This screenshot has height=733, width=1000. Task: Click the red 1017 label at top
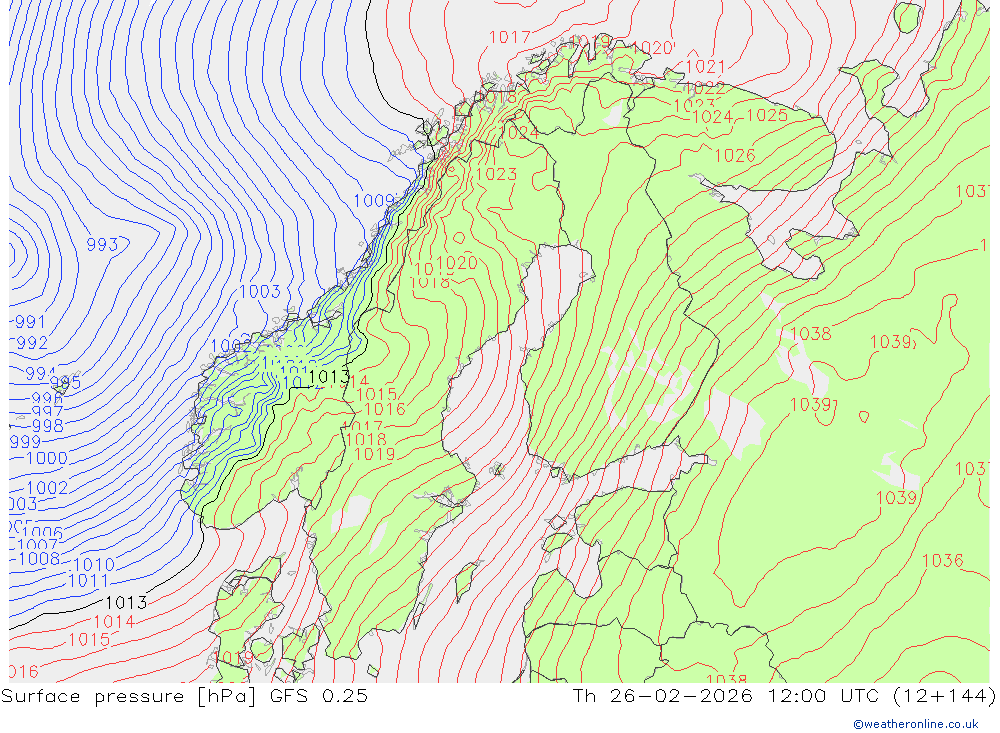click(x=510, y=37)
